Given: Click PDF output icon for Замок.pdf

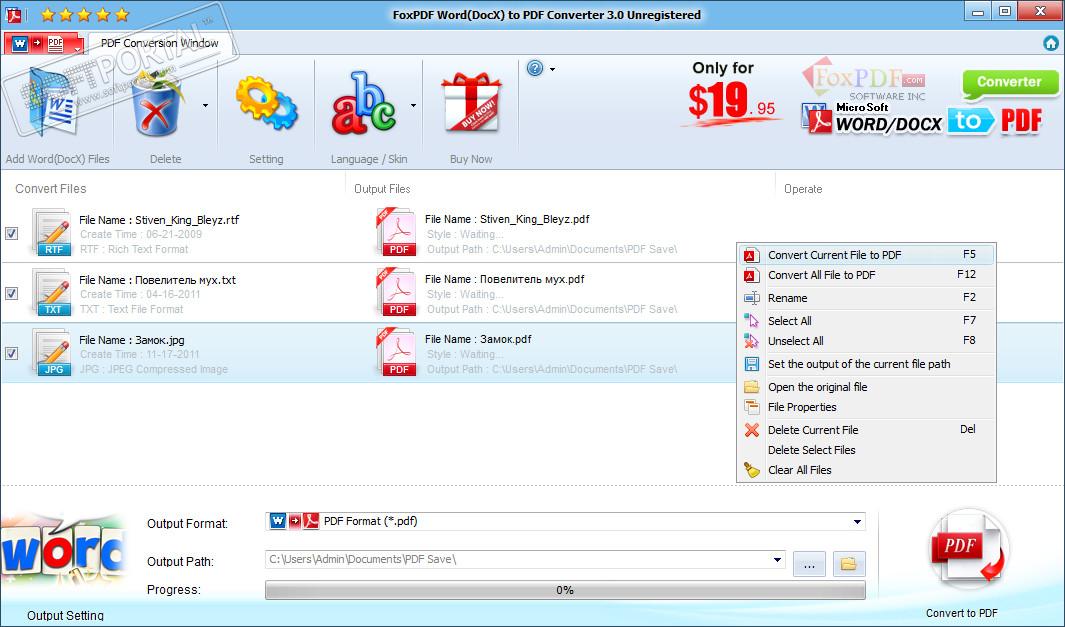Looking at the screenshot, I should click(x=397, y=352).
